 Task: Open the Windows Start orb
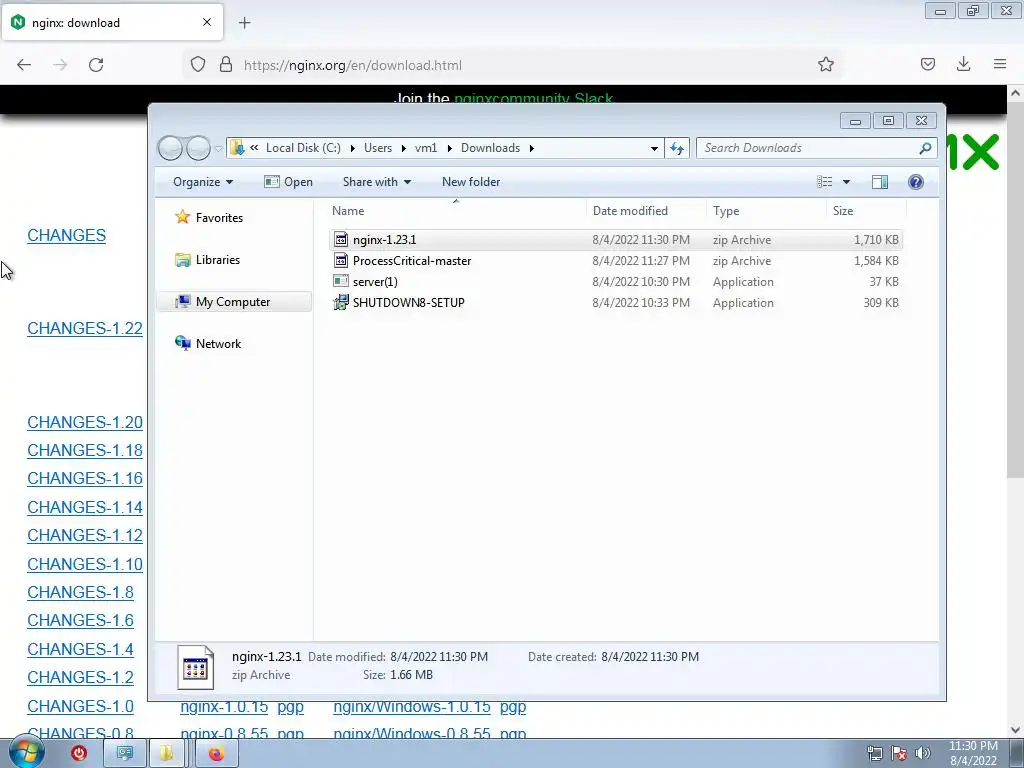(26, 753)
